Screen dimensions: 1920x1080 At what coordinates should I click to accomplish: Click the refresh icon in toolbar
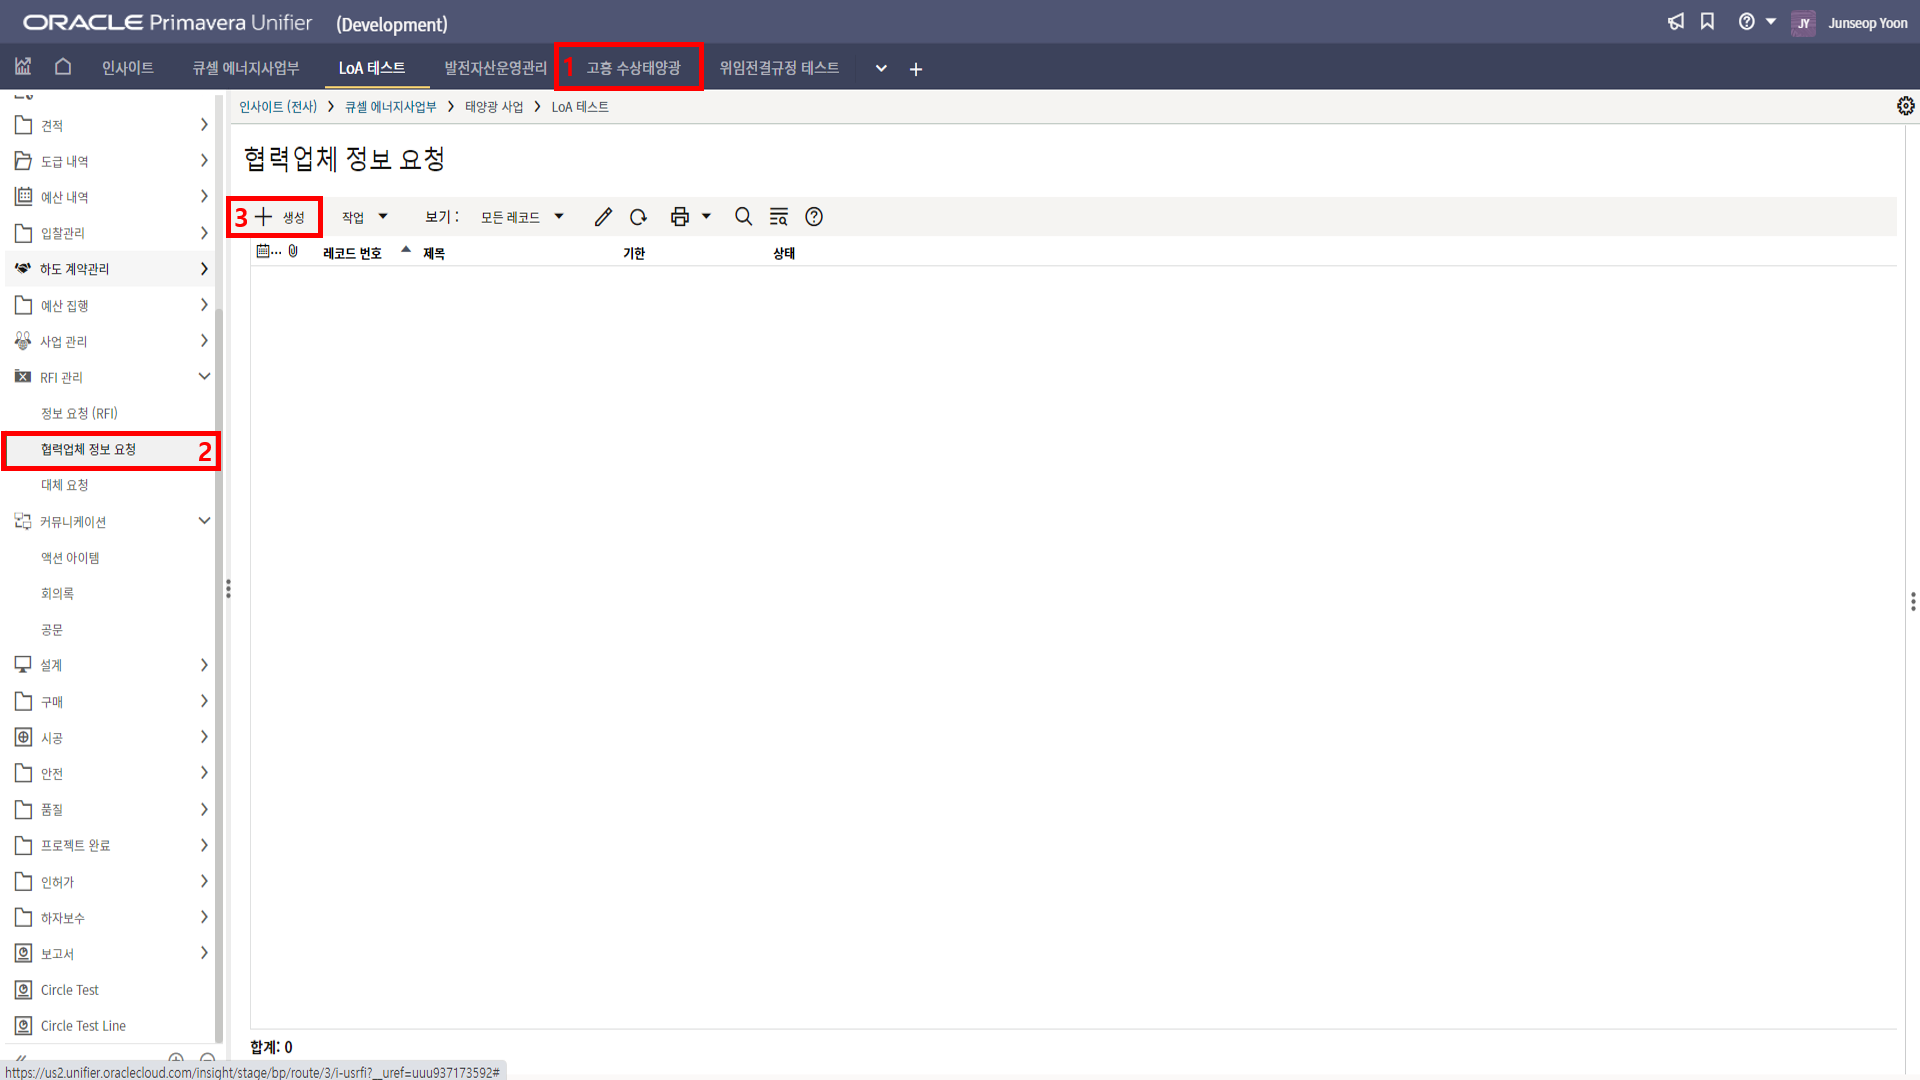pos(638,217)
